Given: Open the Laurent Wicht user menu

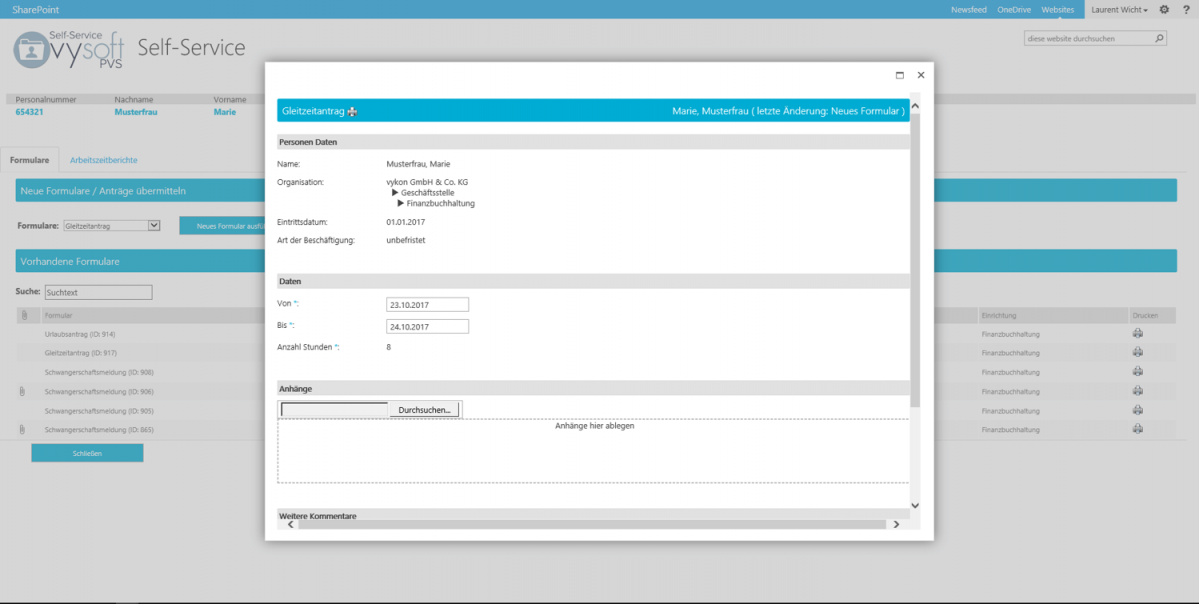Looking at the screenshot, I should [1119, 9].
